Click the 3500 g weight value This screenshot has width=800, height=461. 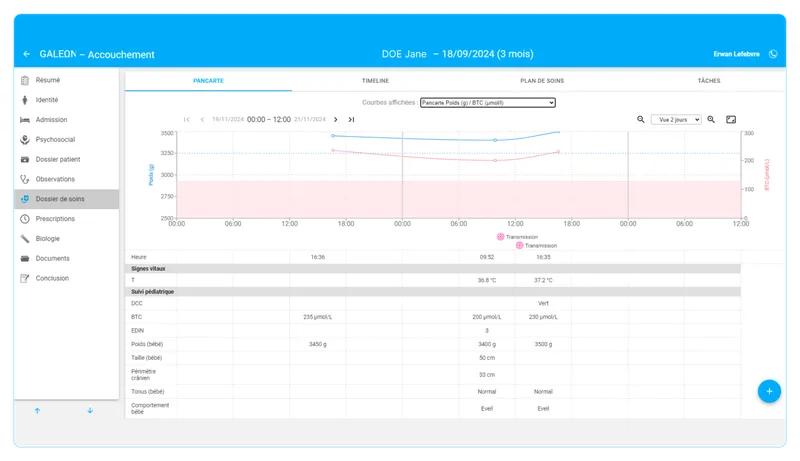[x=543, y=344]
